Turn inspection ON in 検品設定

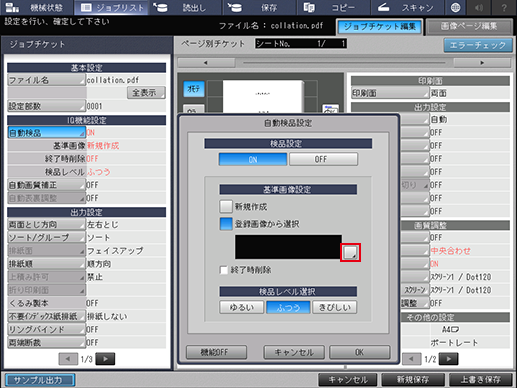tap(253, 159)
